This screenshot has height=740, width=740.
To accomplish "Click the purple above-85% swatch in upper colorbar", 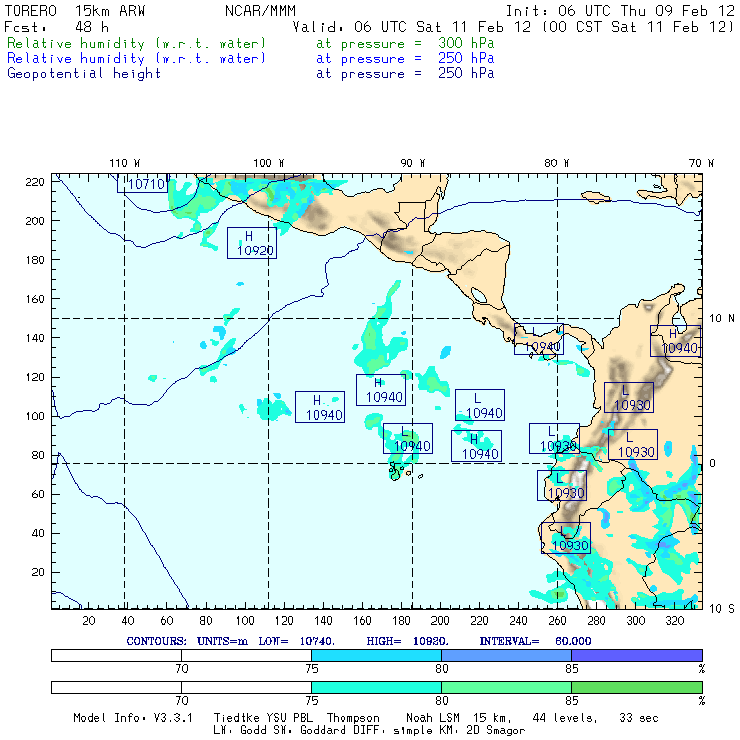I will 637,655.
